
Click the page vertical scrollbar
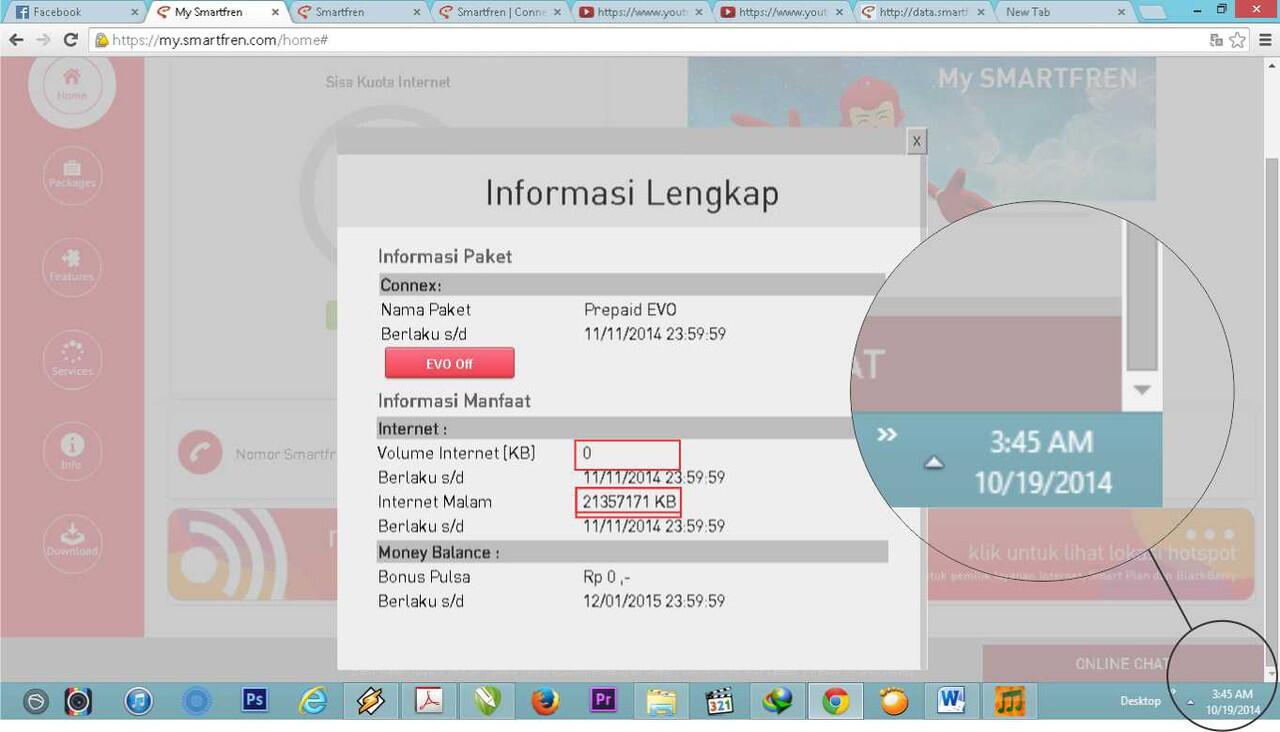click(x=1272, y=410)
